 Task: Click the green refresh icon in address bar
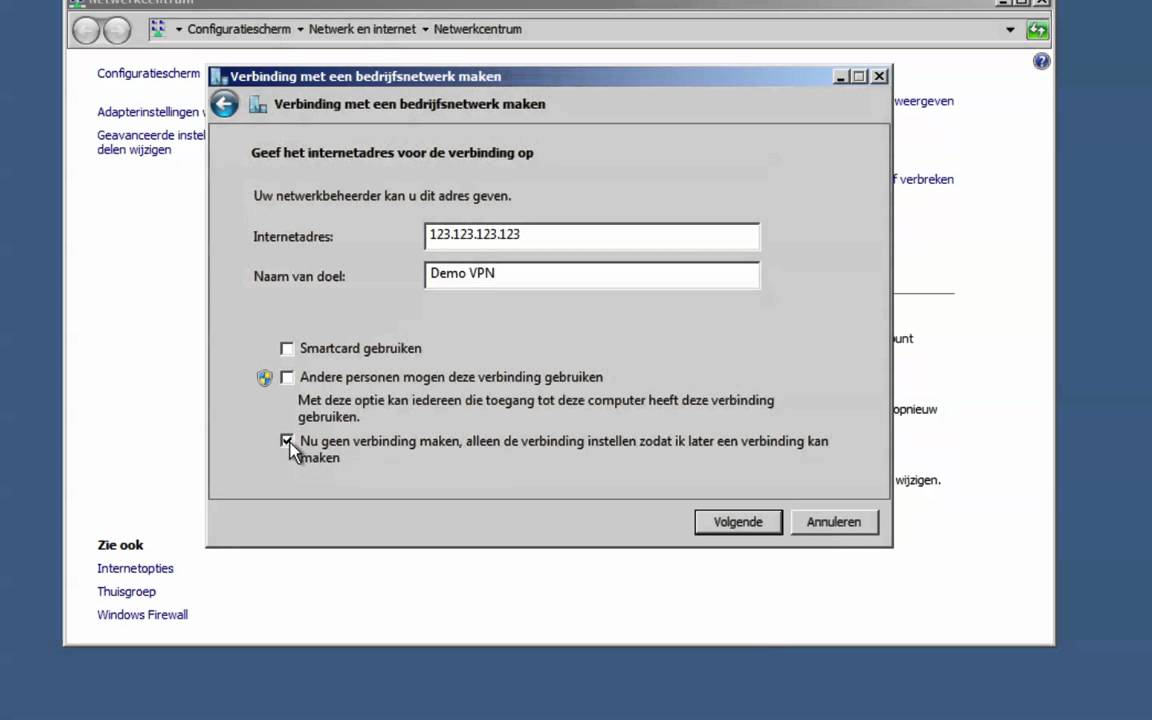[1037, 30]
